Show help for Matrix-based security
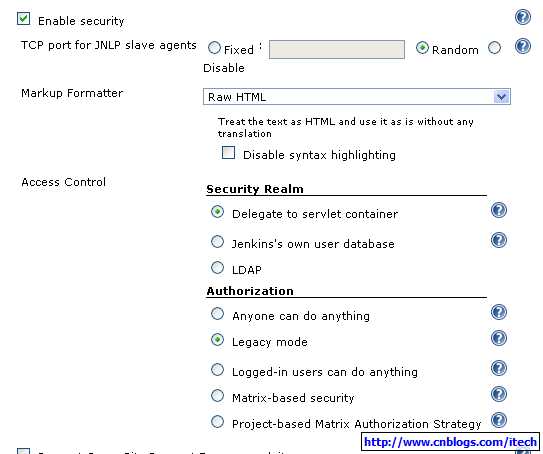Viewport: 543px width, 454px height. click(499, 394)
